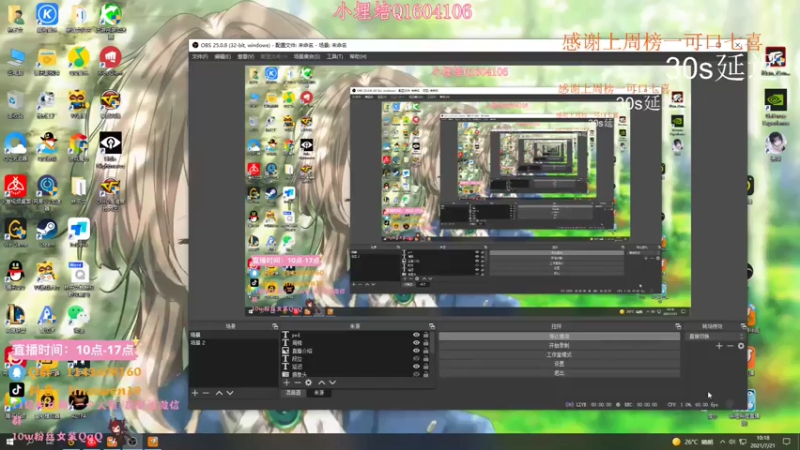Switch to the 混音器 tab
This screenshot has width=800, height=450.
[293, 393]
